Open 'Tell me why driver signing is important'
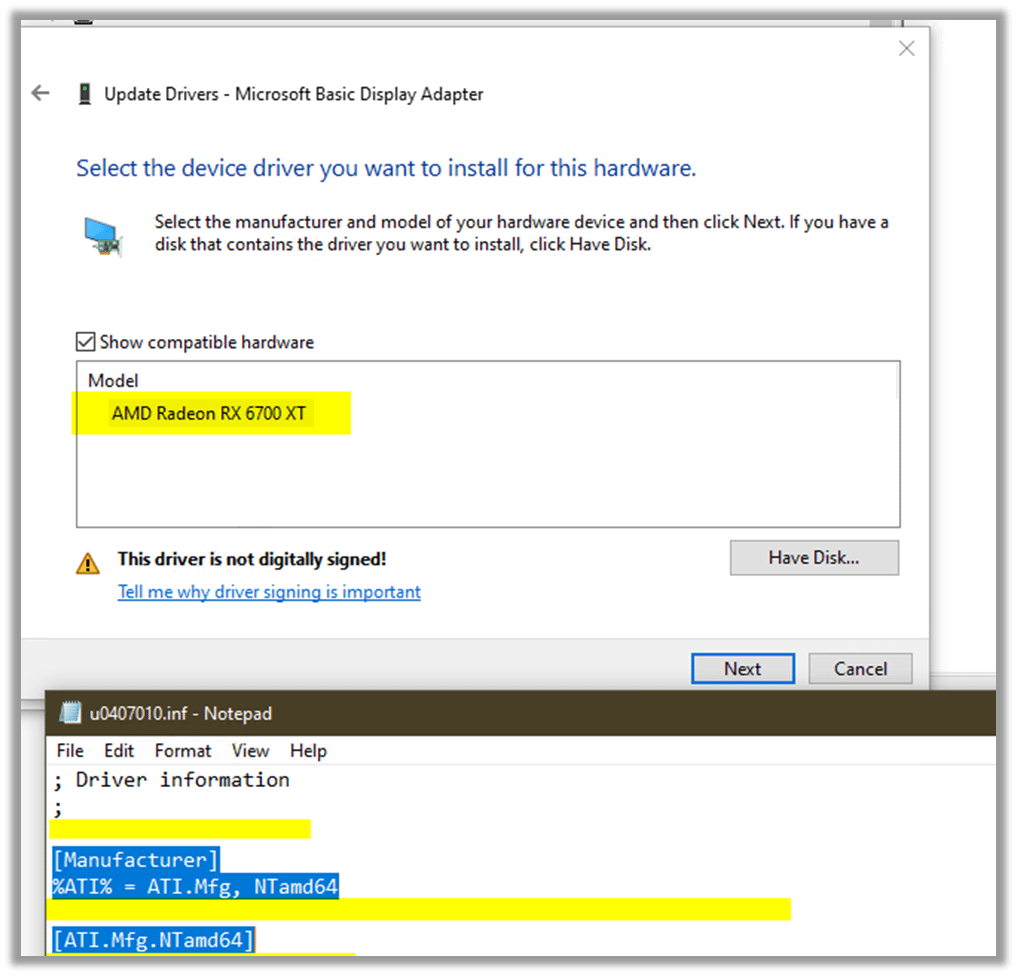Image resolution: width=1017 pixels, height=976 pixels. 269,592
